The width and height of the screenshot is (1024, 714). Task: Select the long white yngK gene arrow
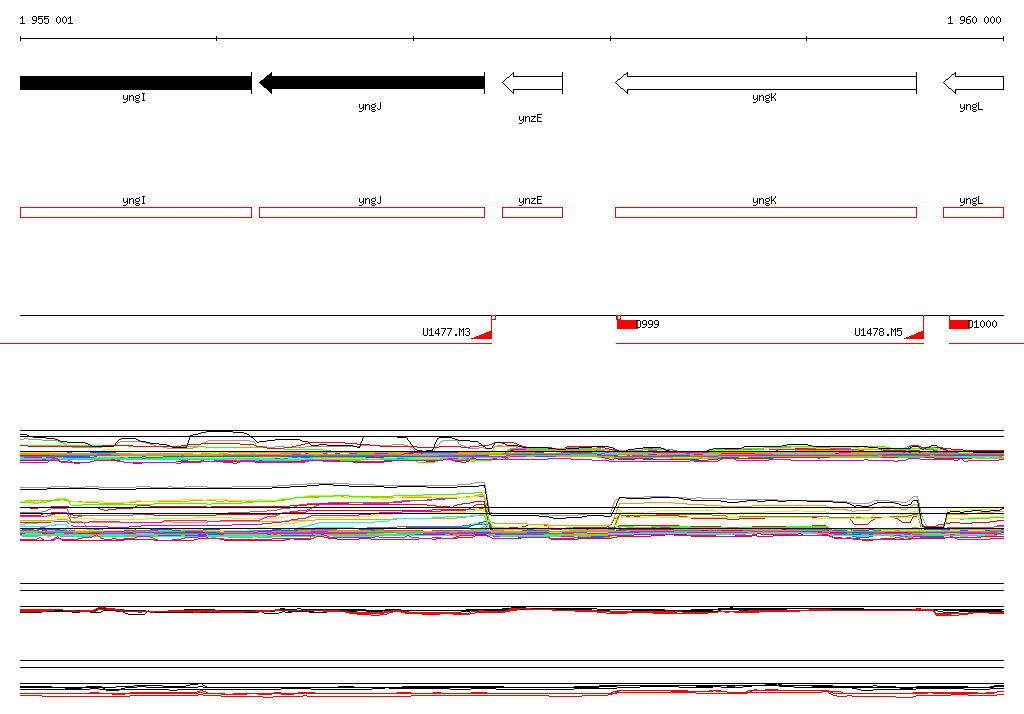(766, 83)
